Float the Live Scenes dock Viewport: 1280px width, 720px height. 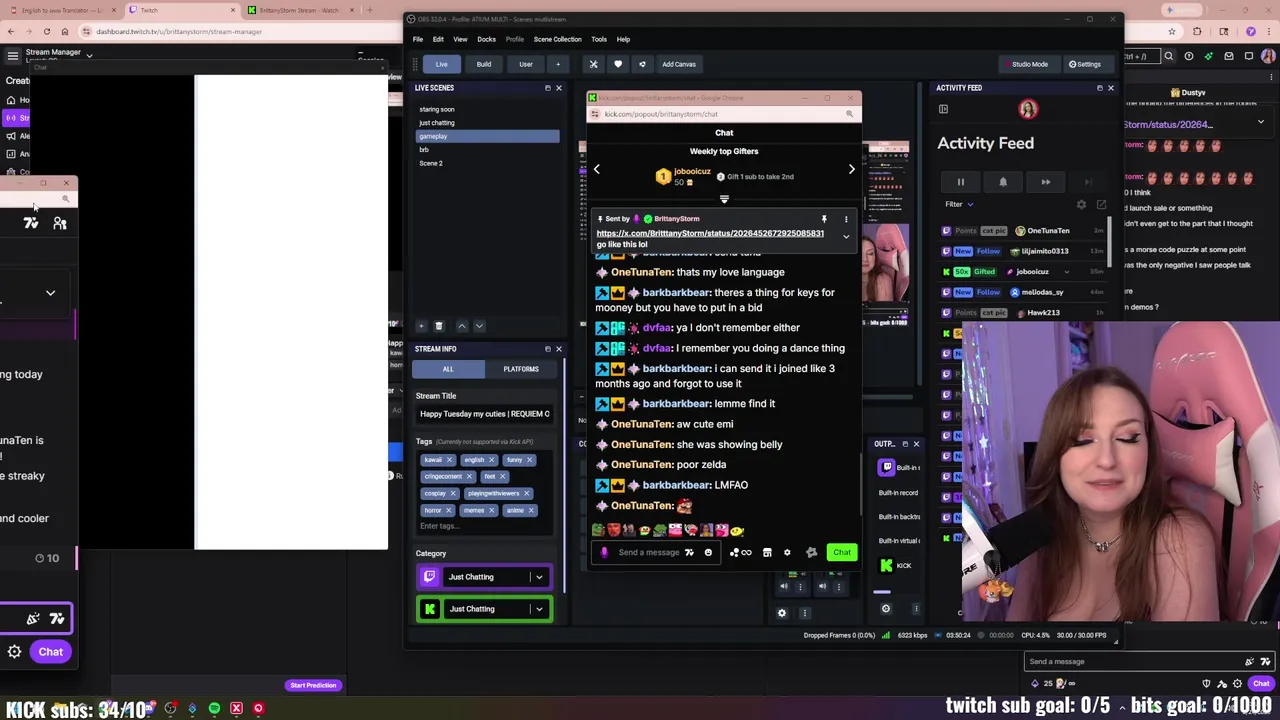(x=547, y=88)
